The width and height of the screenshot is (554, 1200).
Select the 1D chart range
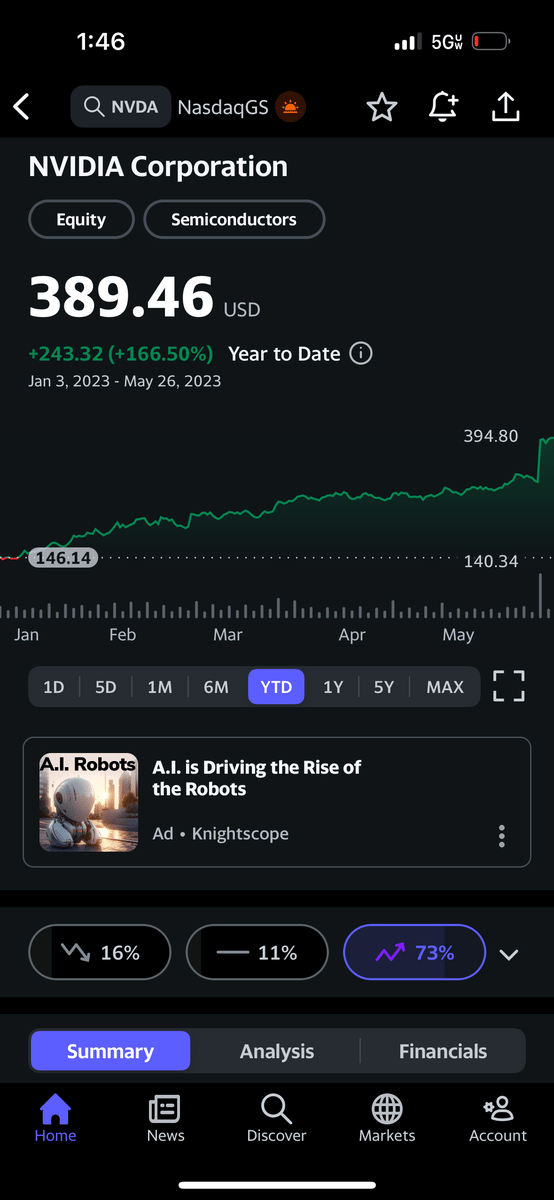click(54, 687)
